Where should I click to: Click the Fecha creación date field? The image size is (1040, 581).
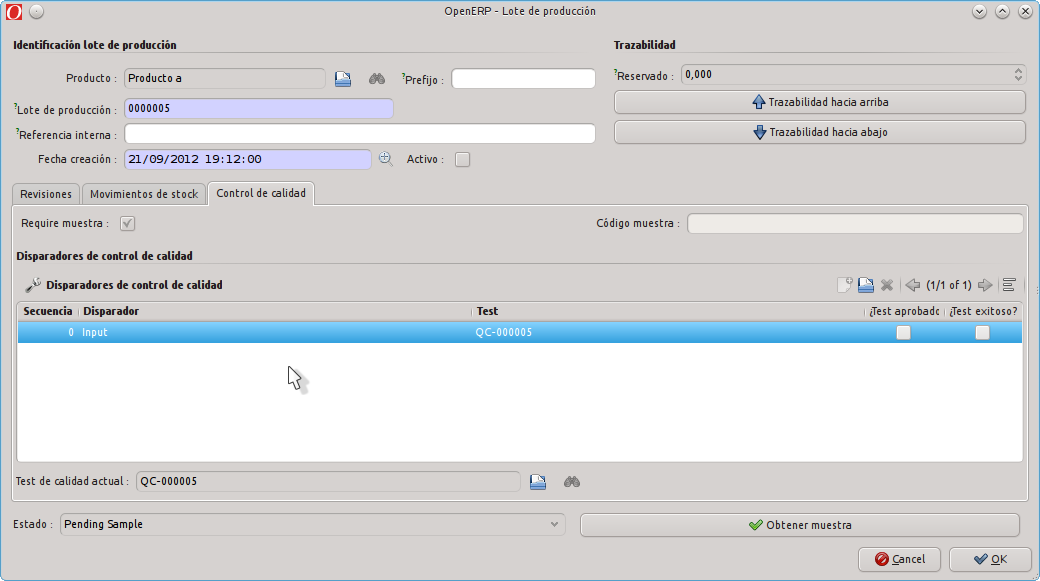[x=247, y=159]
